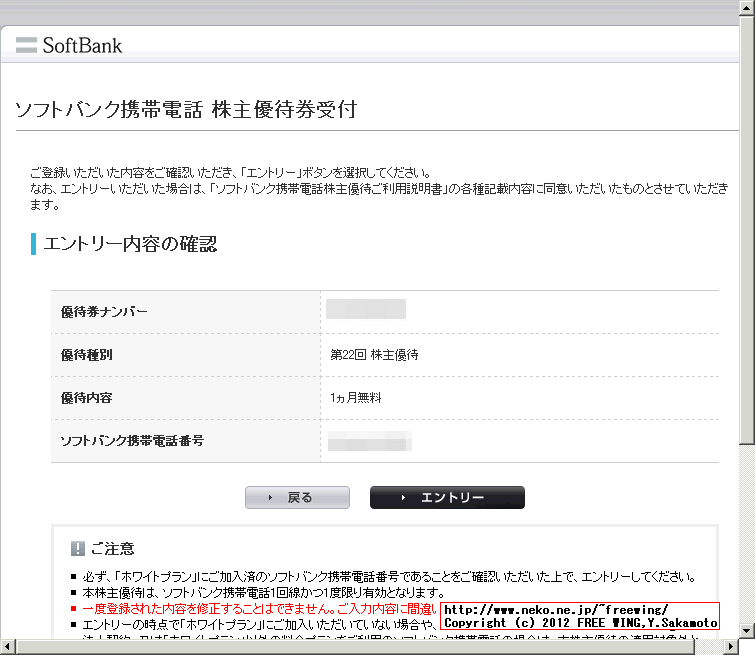Viewport: 755px width, 655px height.
Task: Click the black エントリー submit button
Action: coord(447,498)
